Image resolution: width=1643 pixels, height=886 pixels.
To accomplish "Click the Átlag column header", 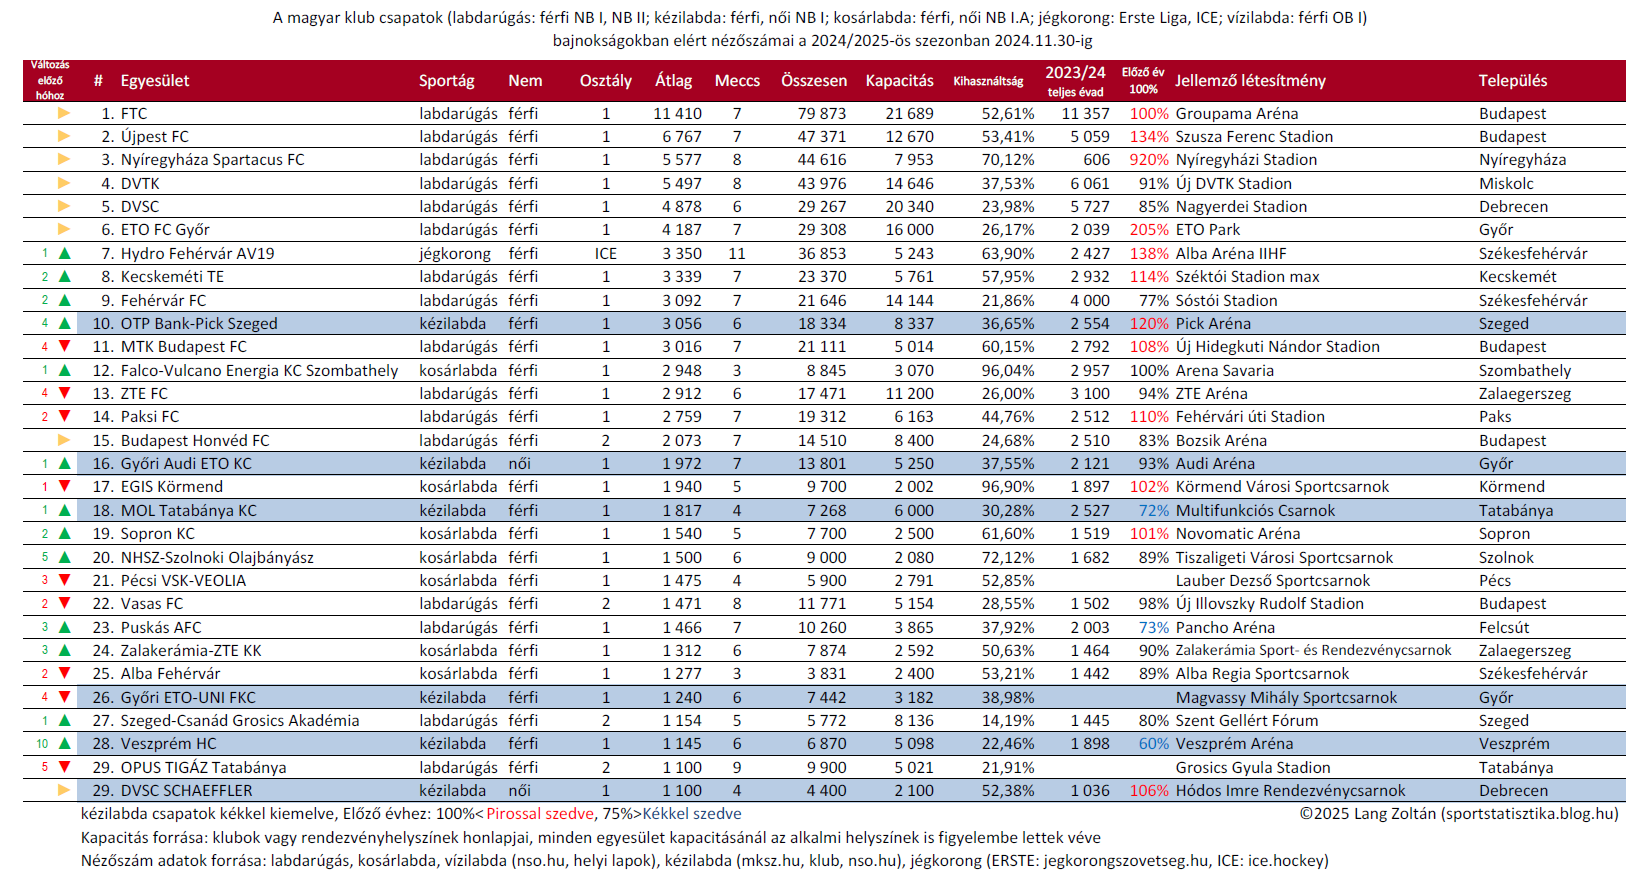I will coord(674,81).
